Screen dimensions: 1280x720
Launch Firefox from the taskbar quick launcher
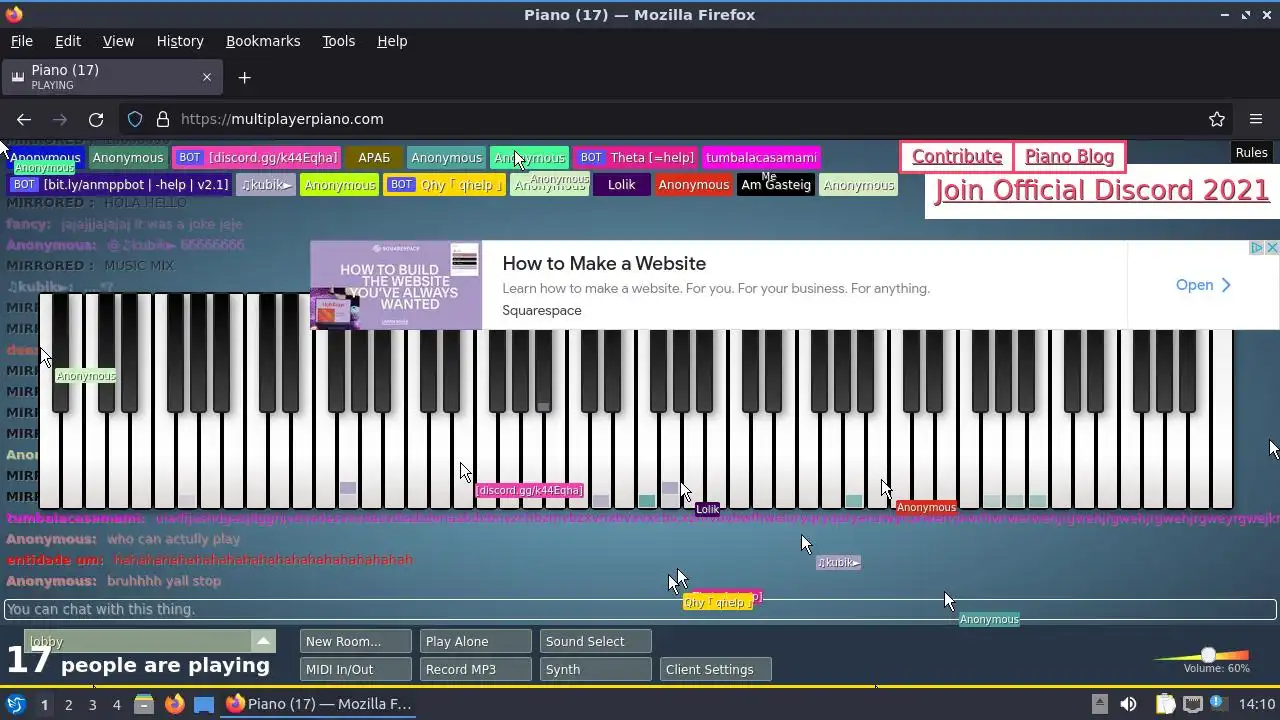(x=174, y=704)
